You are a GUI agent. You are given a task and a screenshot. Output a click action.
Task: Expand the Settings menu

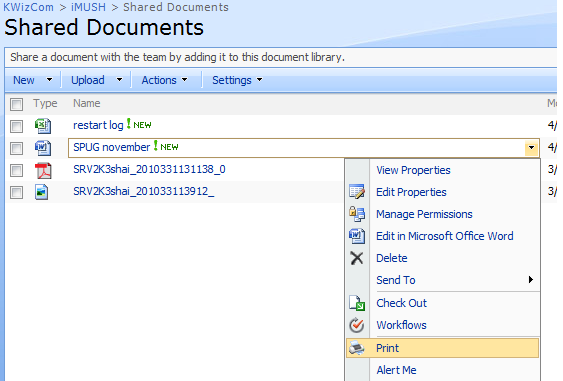pyautogui.click(x=237, y=80)
